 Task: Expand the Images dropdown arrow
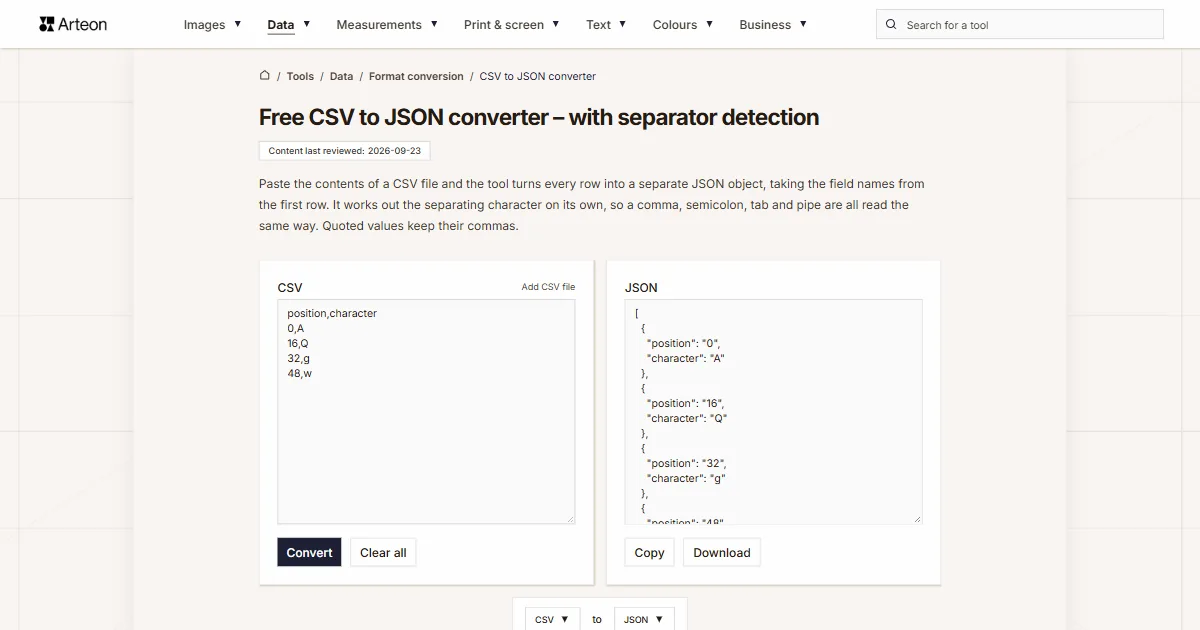coord(237,24)
